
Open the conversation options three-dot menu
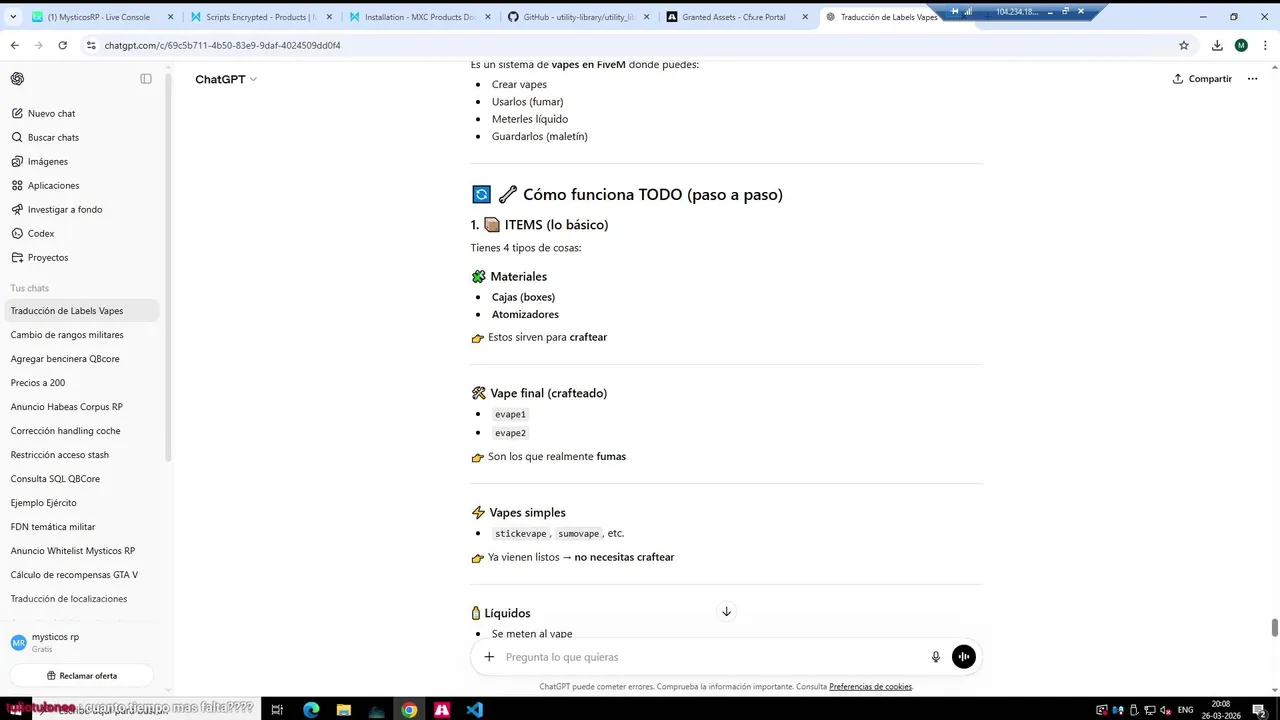click(x=1252, y=79)
